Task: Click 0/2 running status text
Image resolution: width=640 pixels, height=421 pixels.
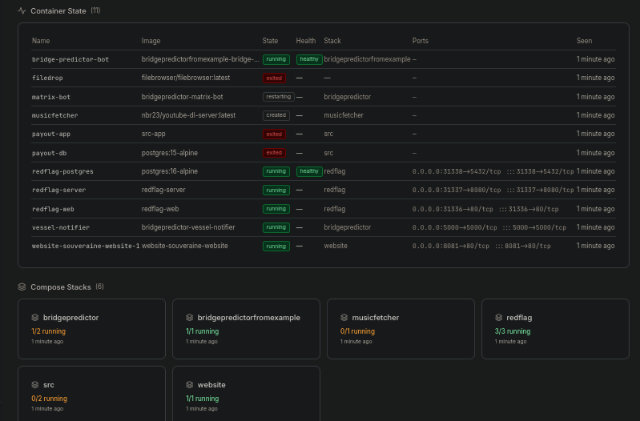Action: tap(49, 399)
